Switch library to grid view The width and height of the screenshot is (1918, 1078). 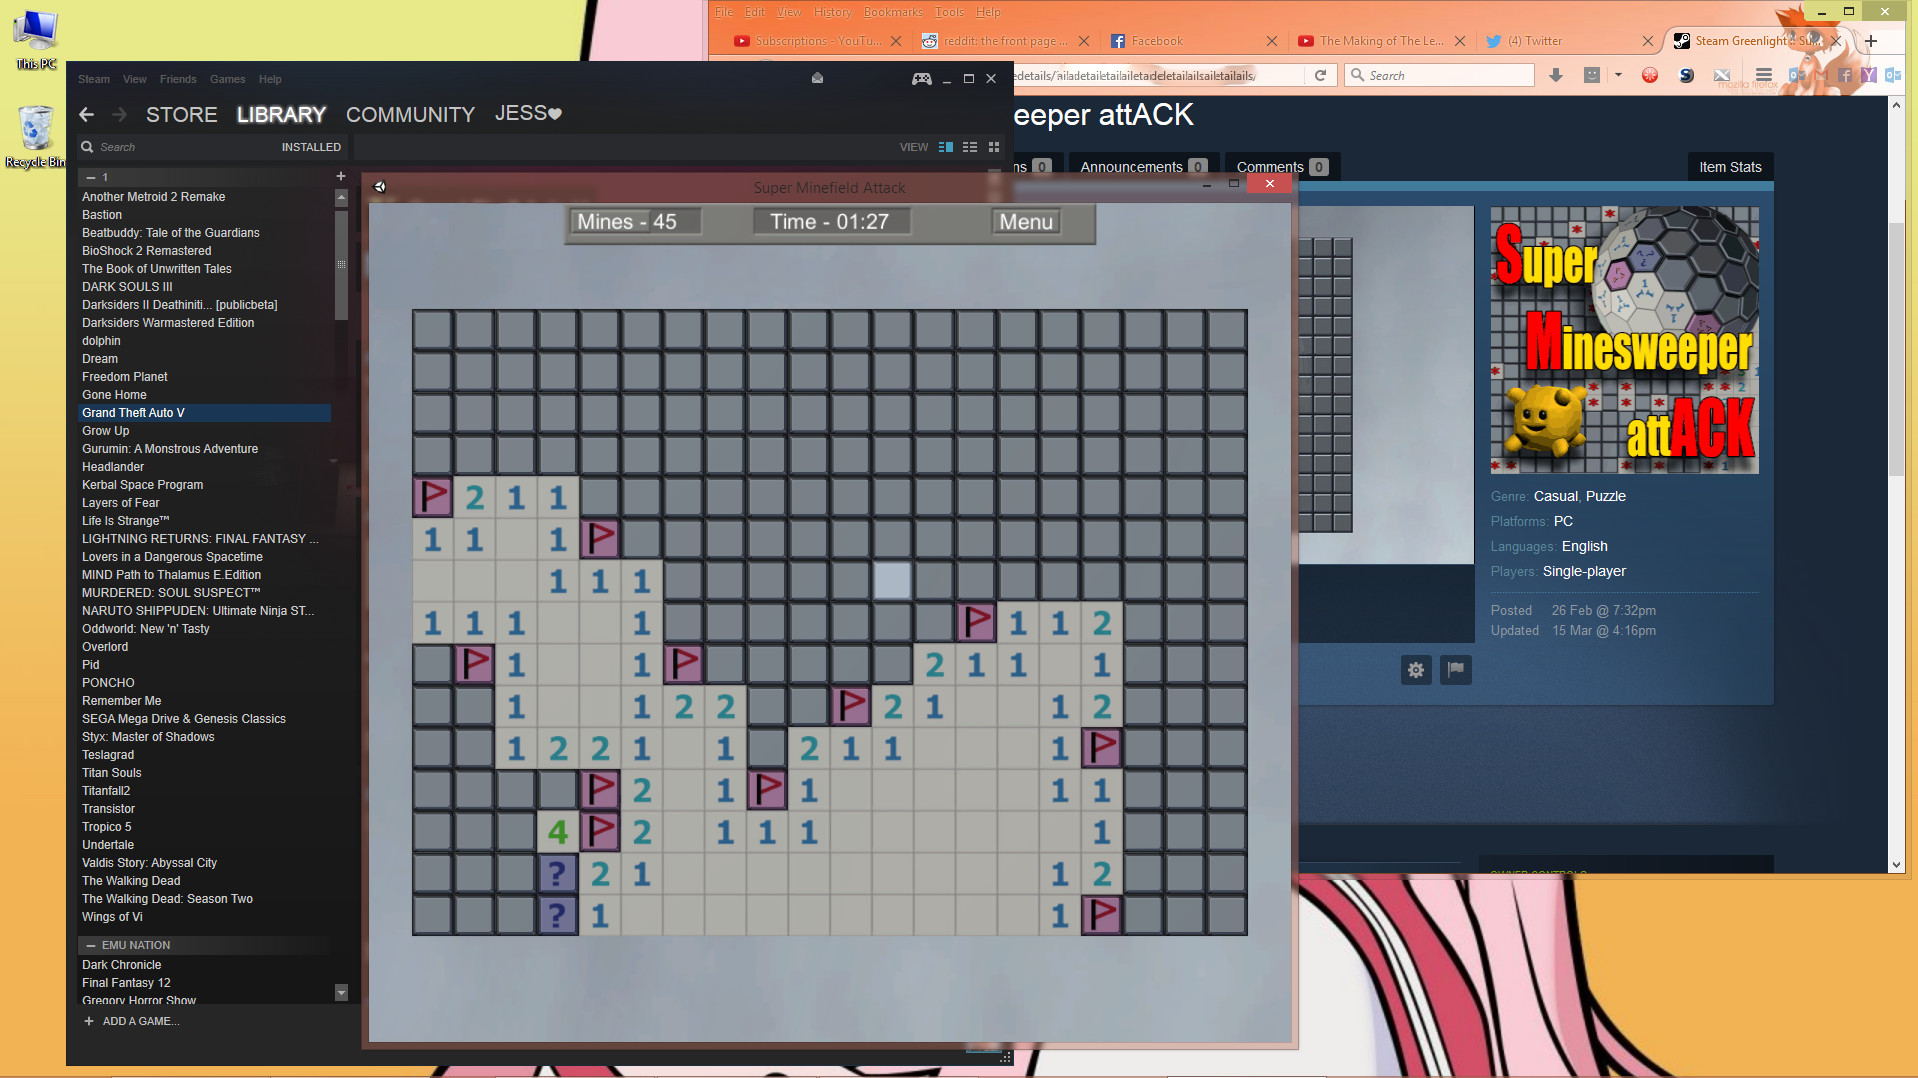[993, 147]
